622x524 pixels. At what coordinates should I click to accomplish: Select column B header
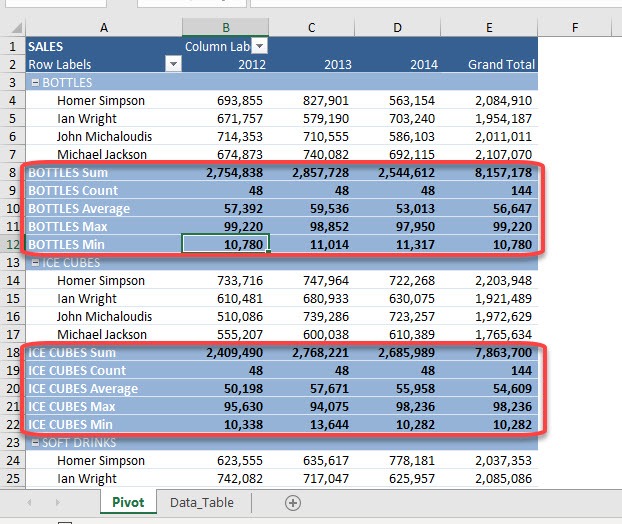(225, 27)
